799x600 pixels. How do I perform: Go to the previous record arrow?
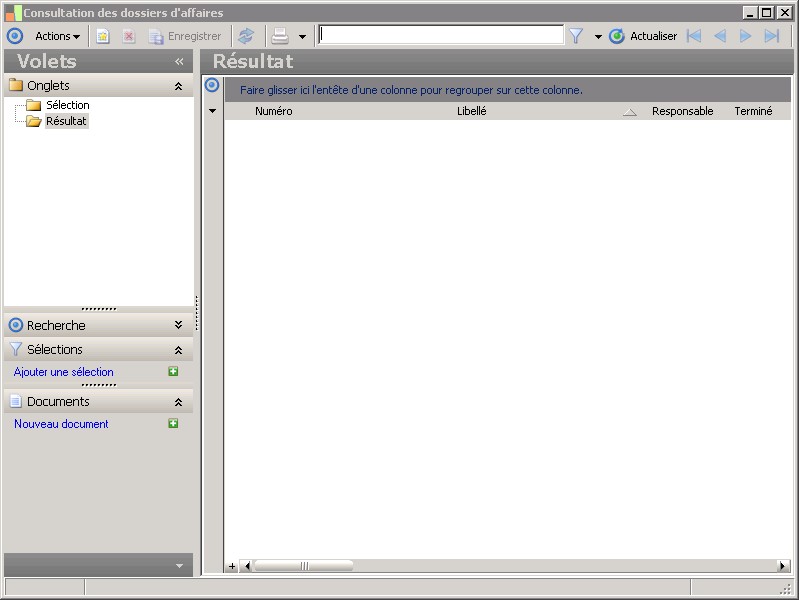pyautogui.click(x=720, y=36)
